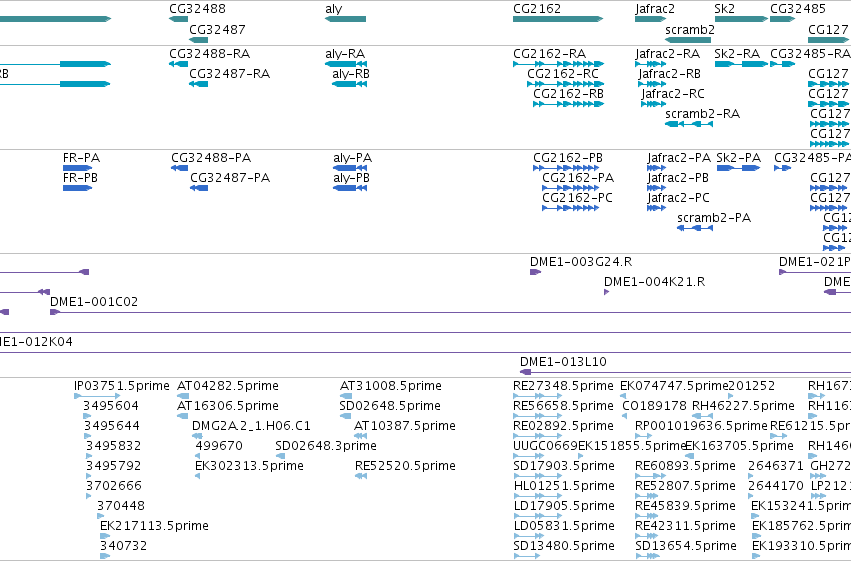Click protein CG2162-PB
The width and height of the screenshot is (851, 561).
(x=566, y=168)
